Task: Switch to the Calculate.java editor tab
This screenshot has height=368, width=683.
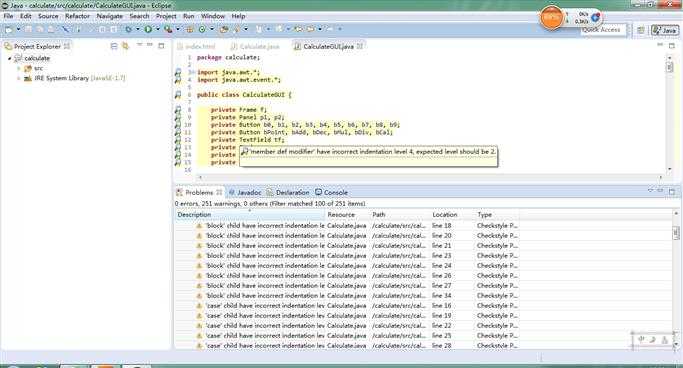Action: [255, 46]
